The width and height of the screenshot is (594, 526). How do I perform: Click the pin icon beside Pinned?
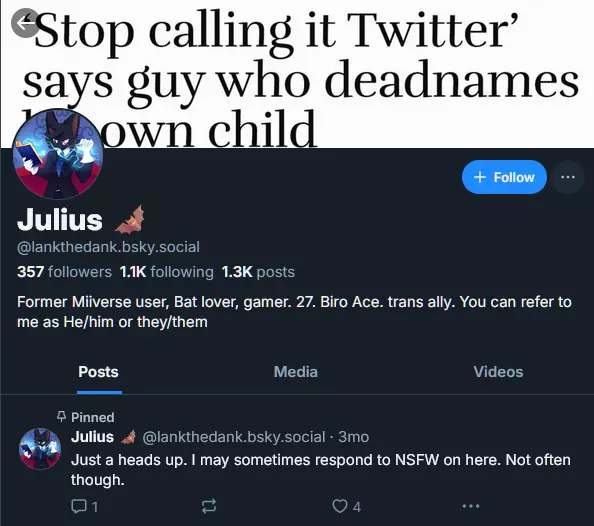click(61, 417)
